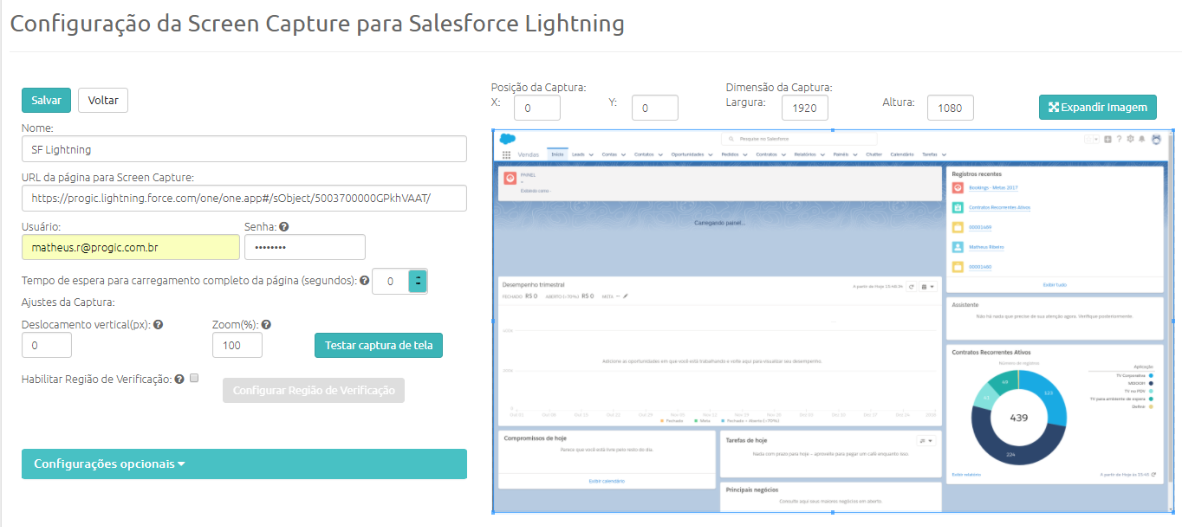Click the Altura capture height field
The image size is (1182, 527).
coord(951,108)
